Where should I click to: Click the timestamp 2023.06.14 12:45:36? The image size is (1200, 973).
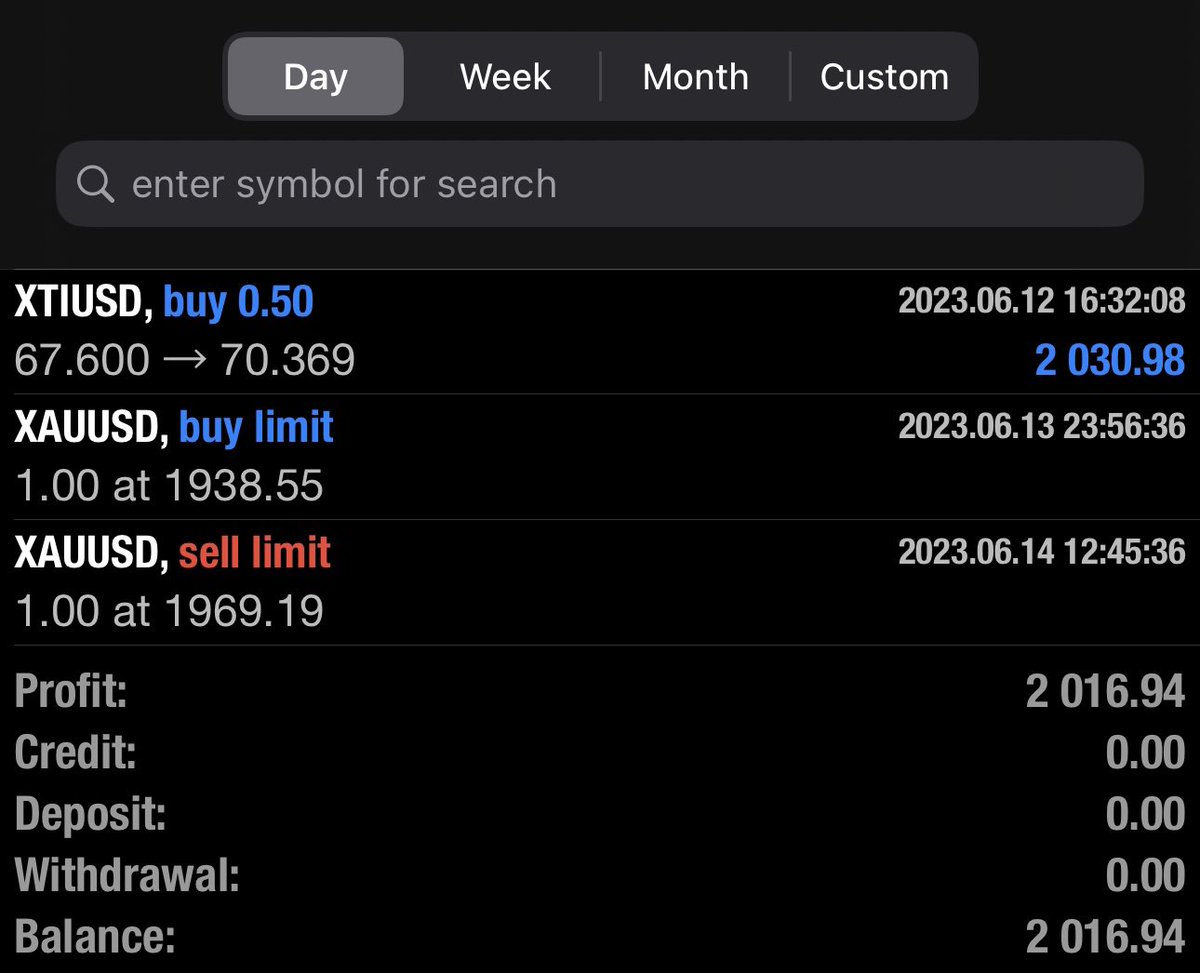(1042, 552)
